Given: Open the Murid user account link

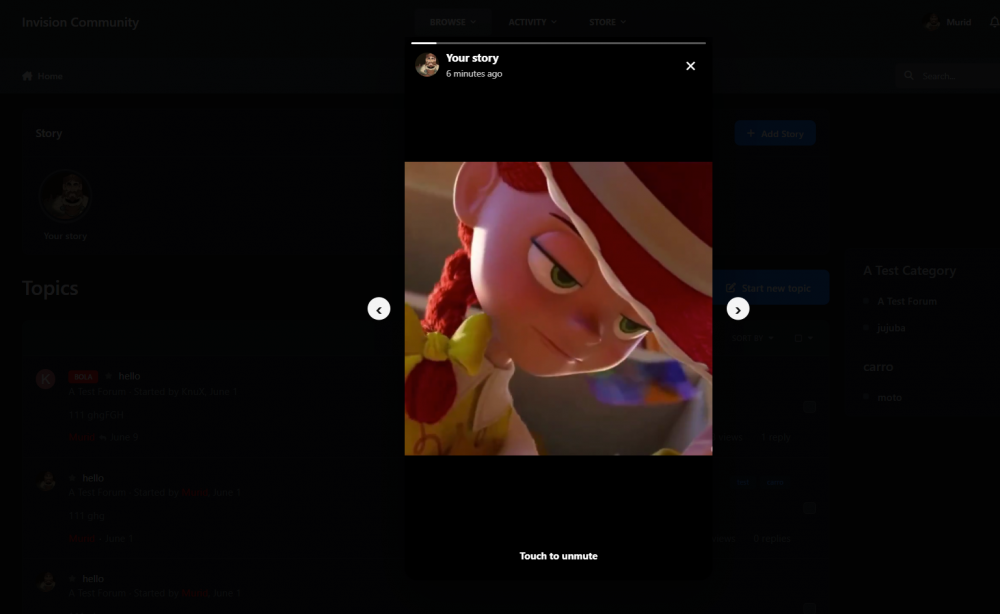Looking at the screenshot, I should [x=959, y=22].
